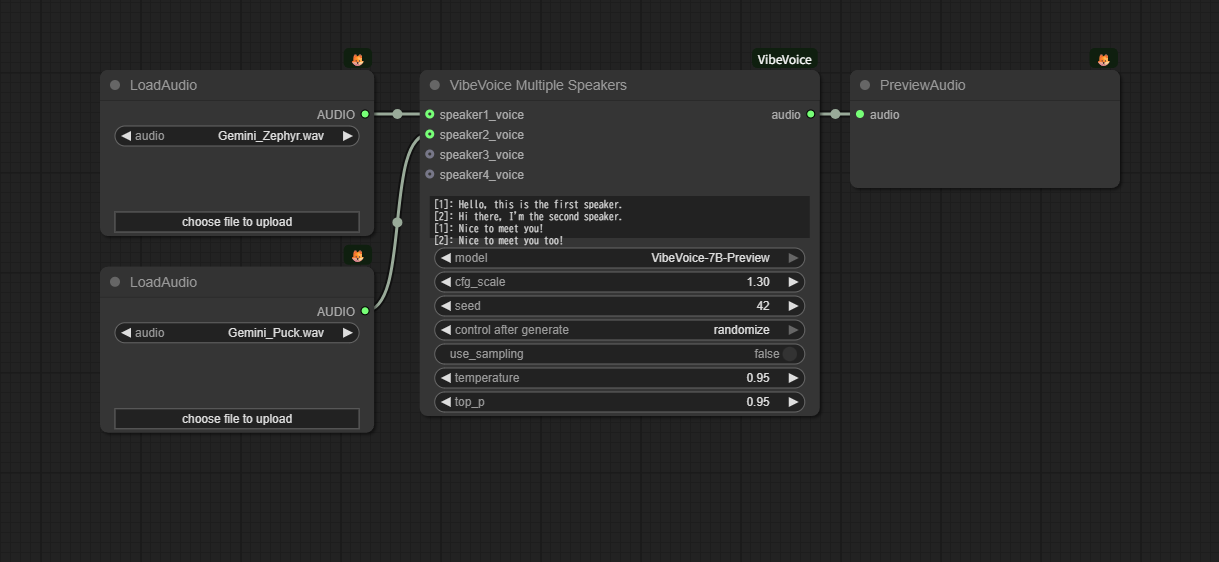Screen dimensions: 1219x562
Task: Click the speaker2_voice input socket
Action: point(430,134)
